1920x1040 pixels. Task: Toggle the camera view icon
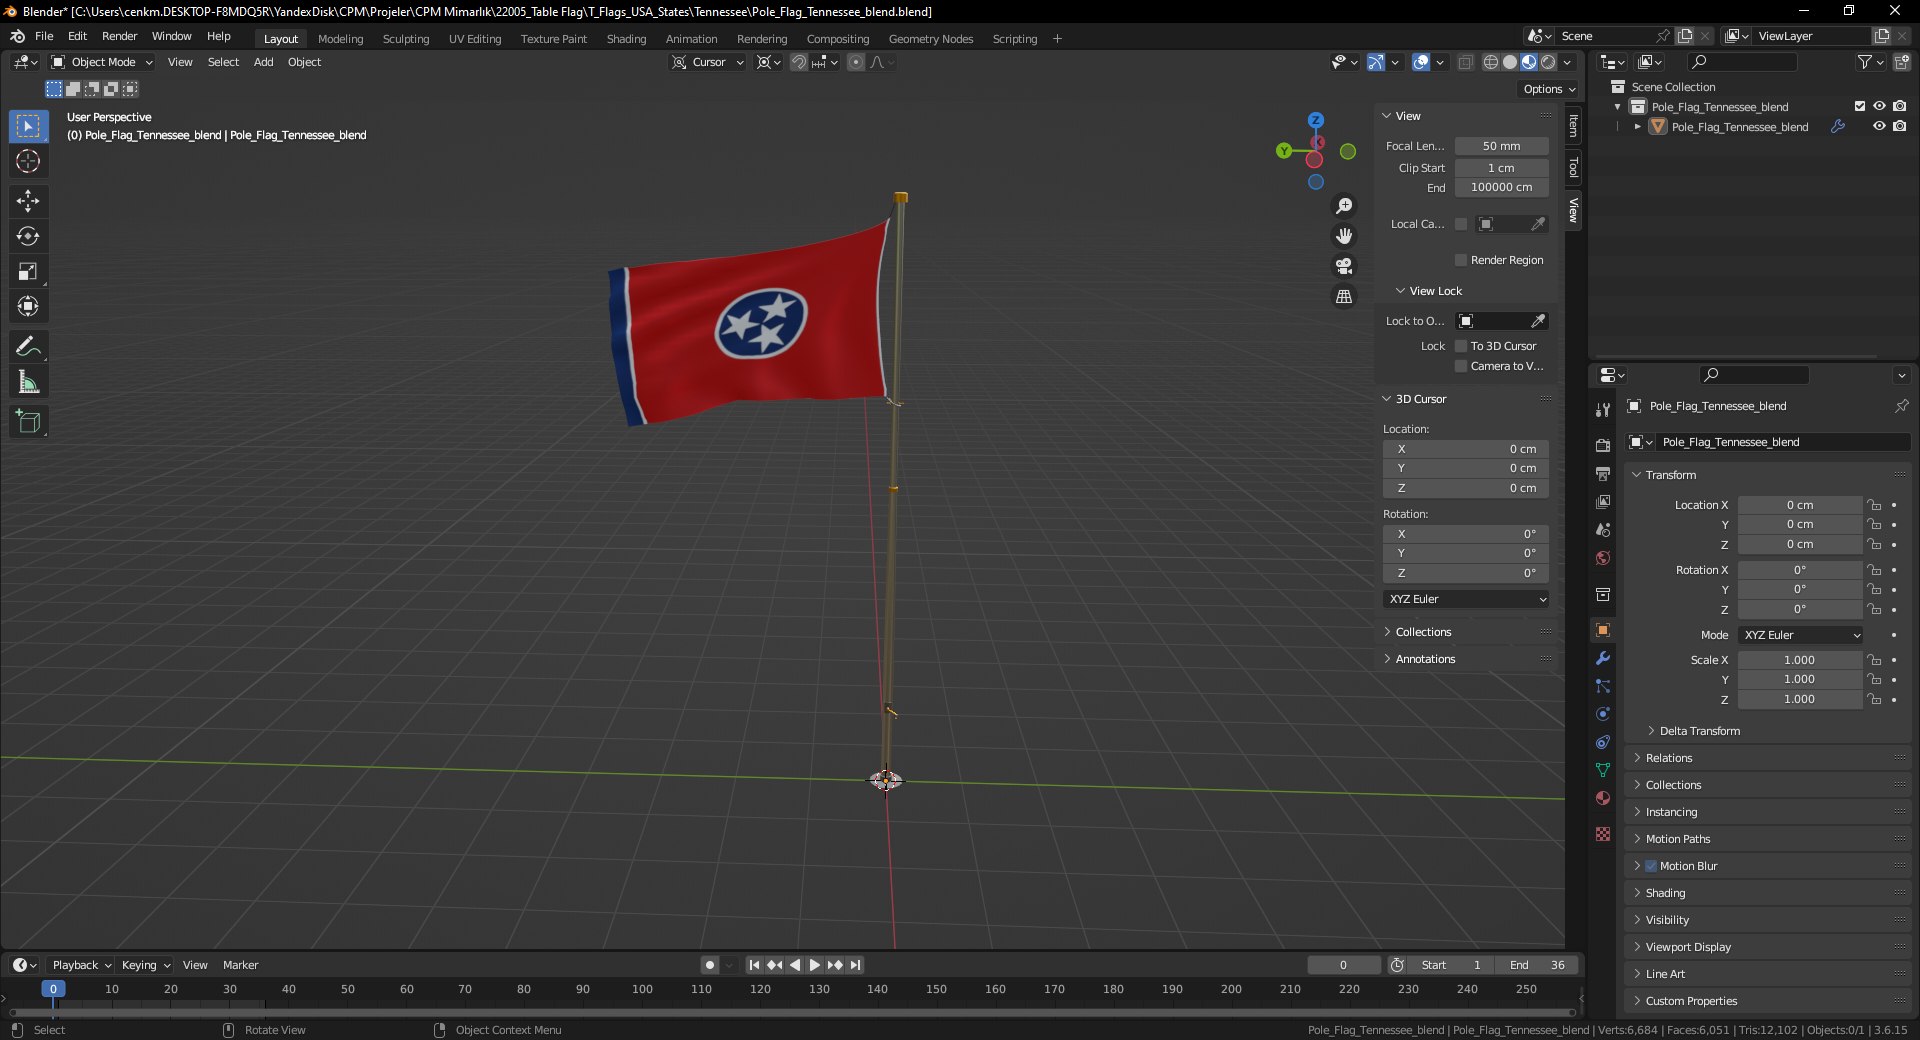coord(1344,266)
